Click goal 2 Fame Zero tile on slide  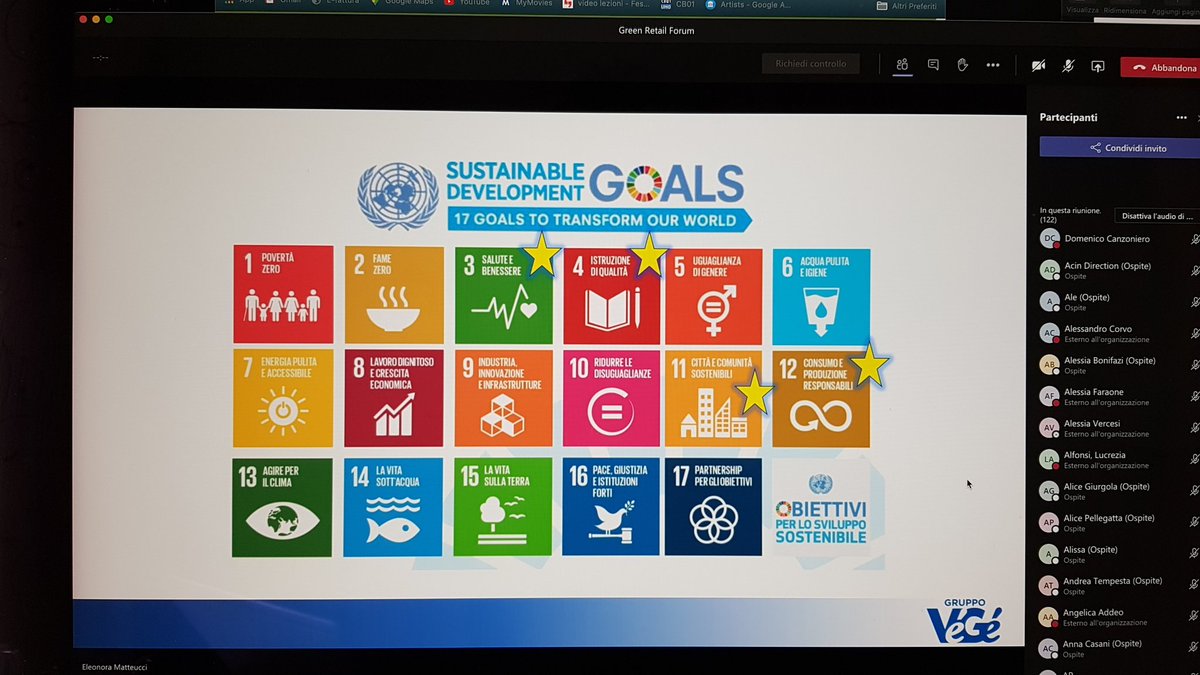click(393, 294)
